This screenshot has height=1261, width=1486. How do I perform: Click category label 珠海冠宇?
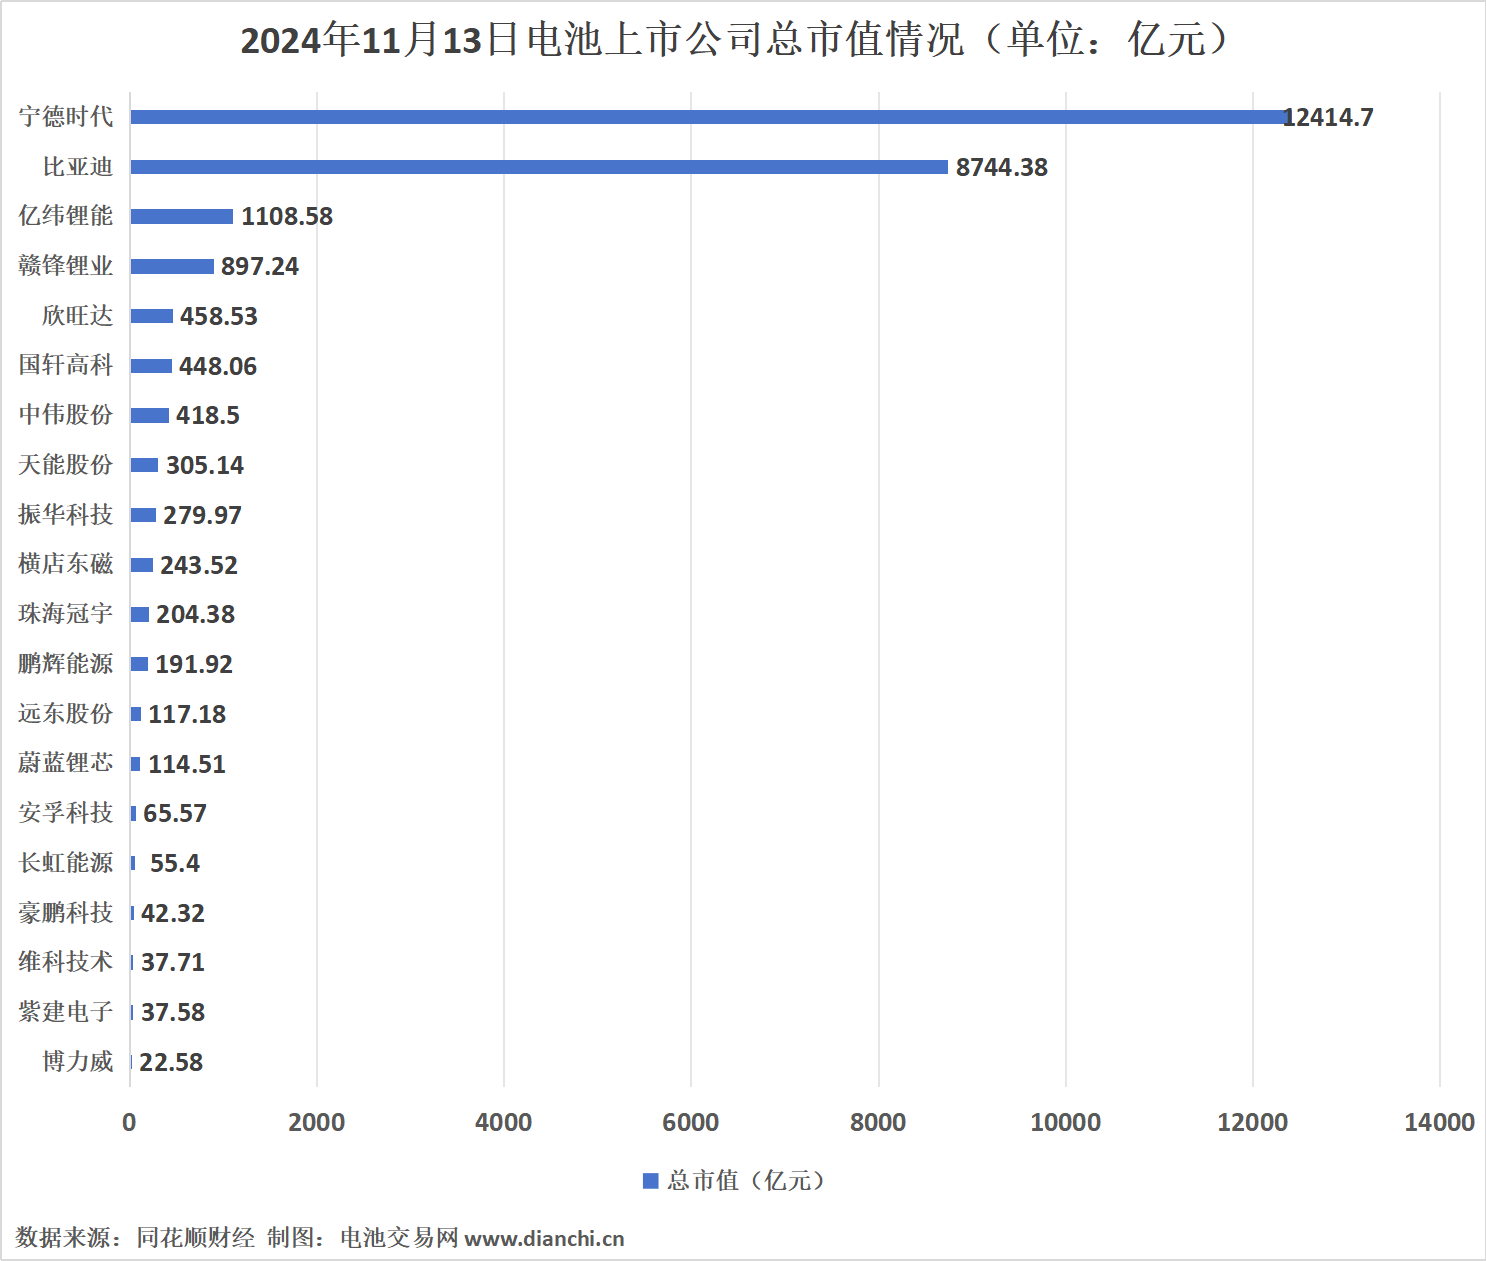(x=66, y=613)
